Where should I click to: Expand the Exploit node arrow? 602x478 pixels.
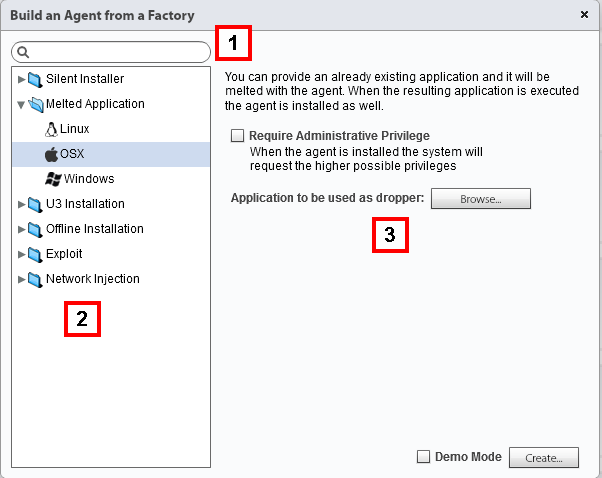point(21,254)
